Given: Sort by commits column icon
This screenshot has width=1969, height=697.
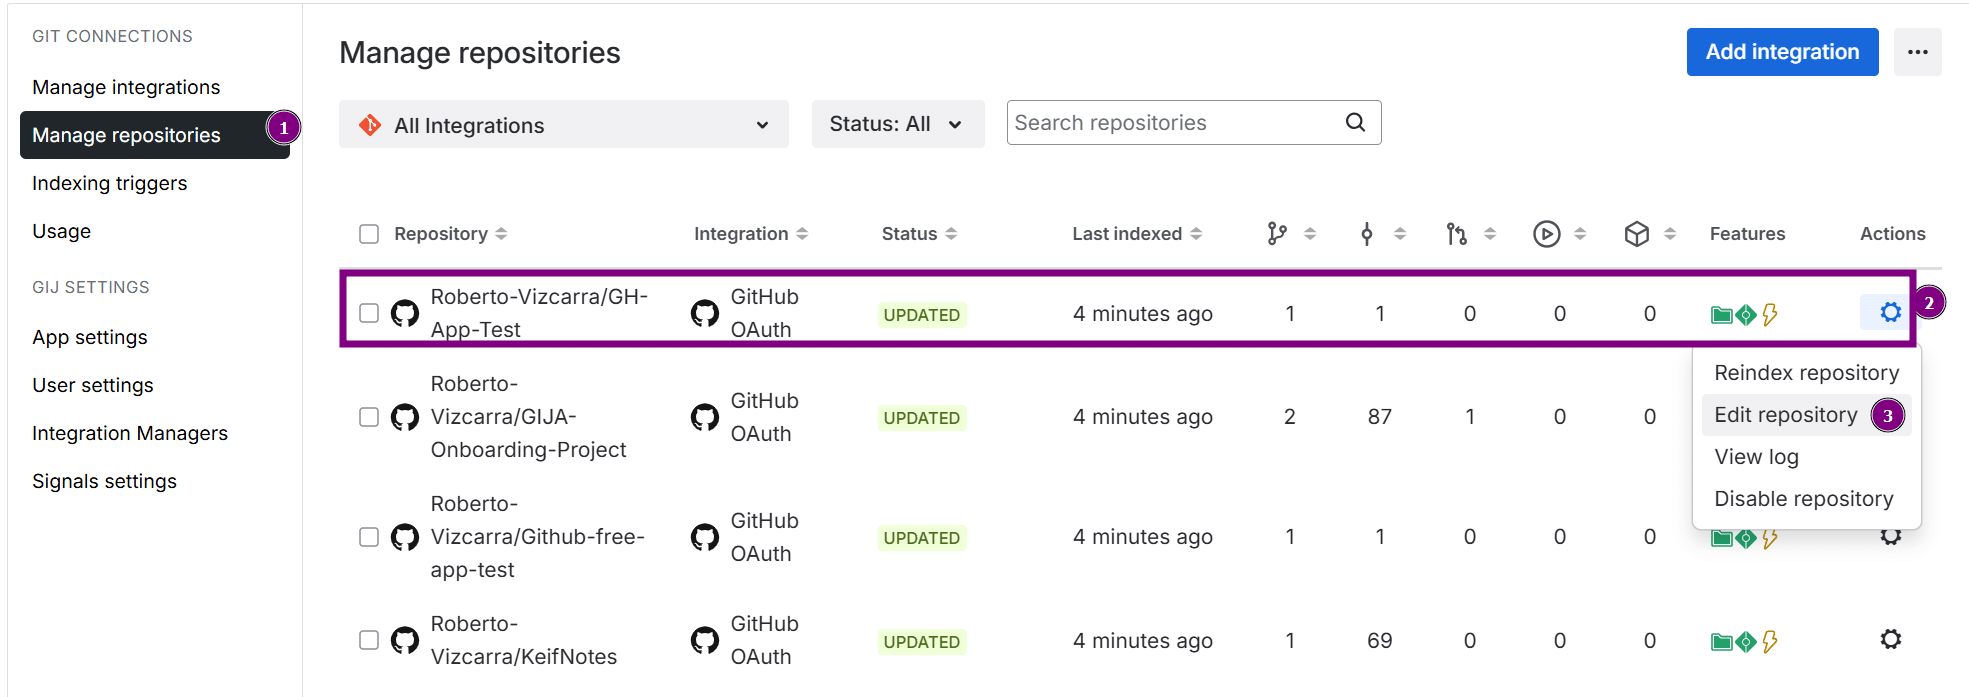Looking at the screenshot, I should pos(1367,234).
